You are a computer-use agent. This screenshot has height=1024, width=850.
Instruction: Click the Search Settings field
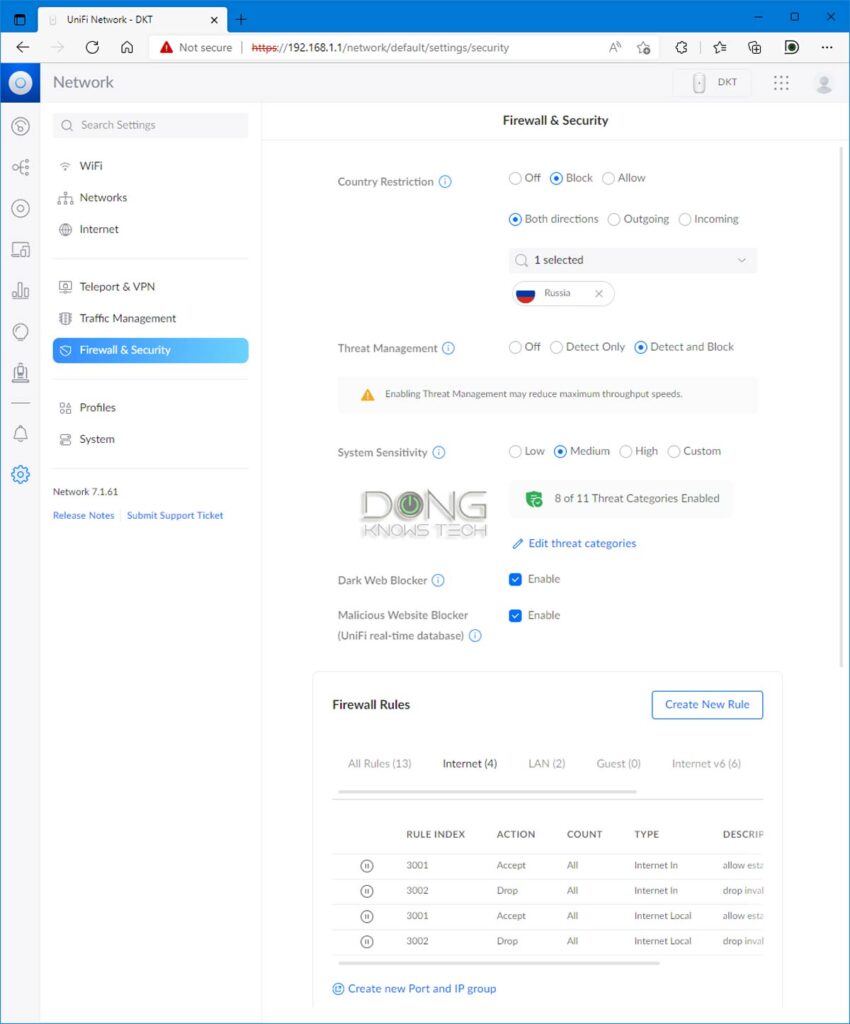(x=151, y=125)
